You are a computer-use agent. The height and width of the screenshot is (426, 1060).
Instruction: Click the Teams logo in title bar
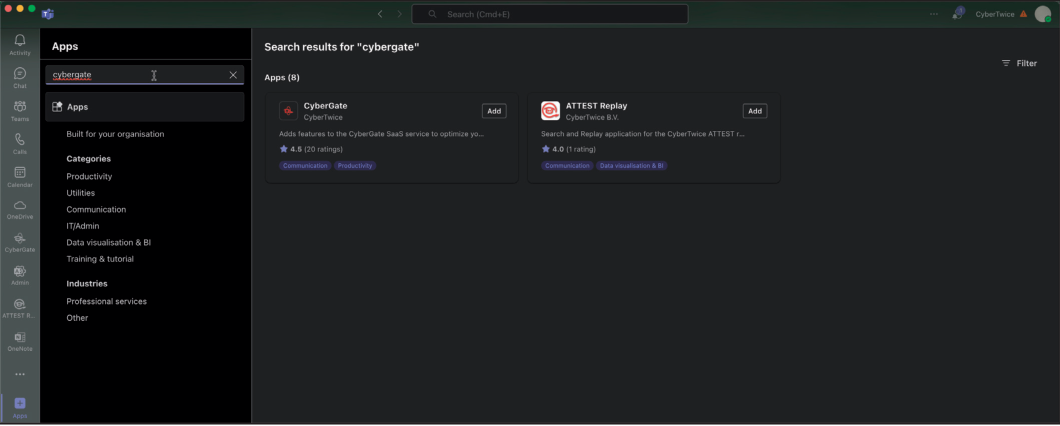tap(47, 14)
